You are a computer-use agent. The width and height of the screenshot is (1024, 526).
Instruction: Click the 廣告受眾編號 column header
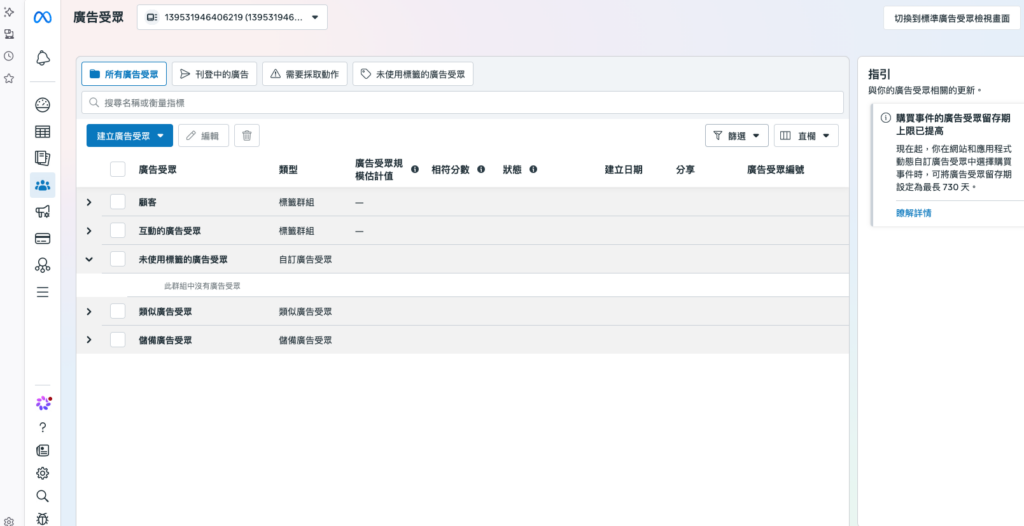pos(776,169)
